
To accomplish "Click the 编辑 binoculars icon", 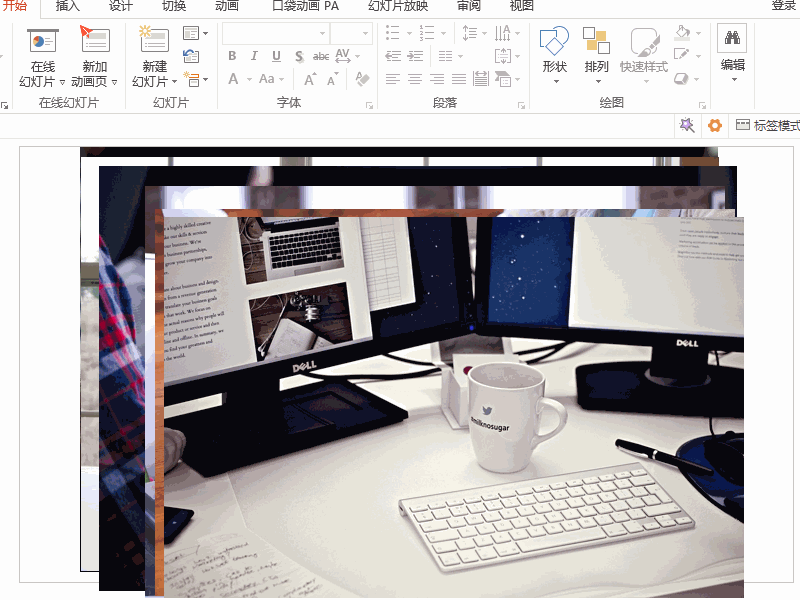I will (x=732, y=40).
